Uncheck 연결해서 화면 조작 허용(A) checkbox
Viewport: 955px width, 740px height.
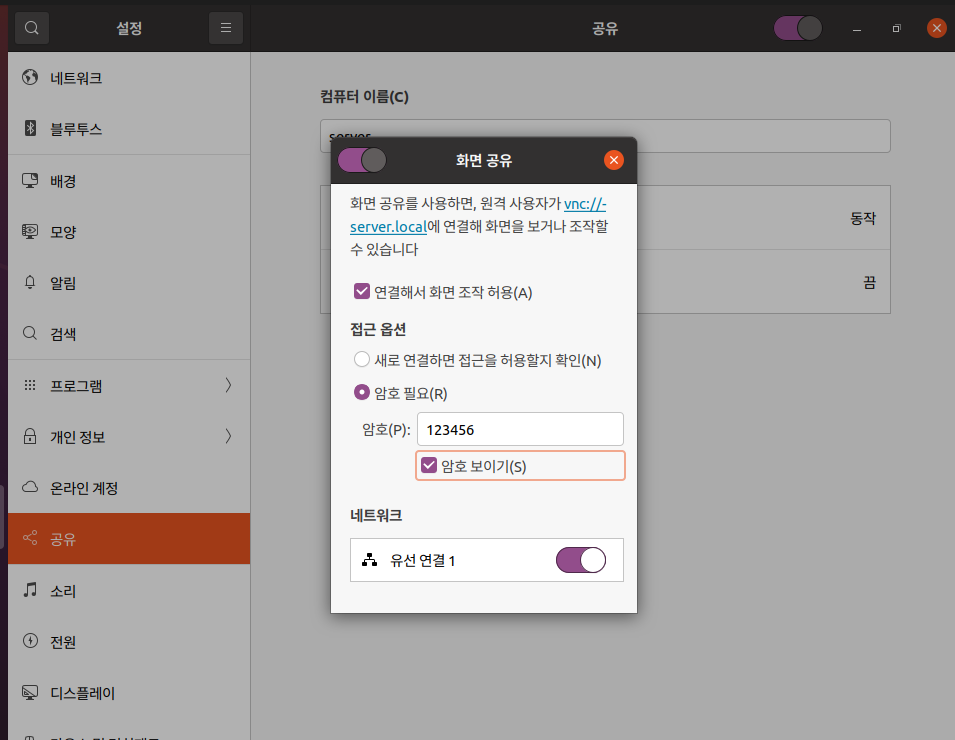pos(362,291)
